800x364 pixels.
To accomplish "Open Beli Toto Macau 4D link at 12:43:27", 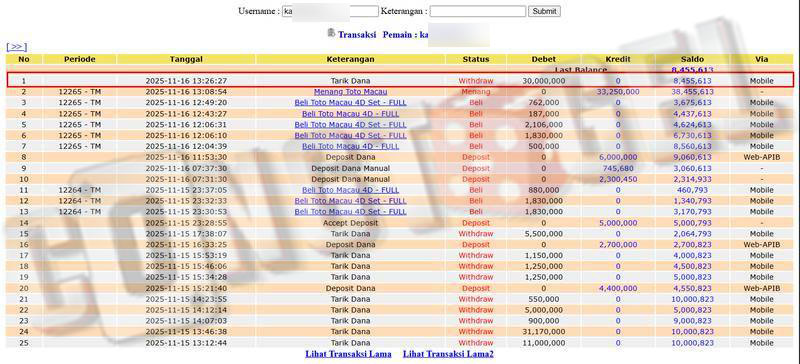I will [x=351, y=114].
